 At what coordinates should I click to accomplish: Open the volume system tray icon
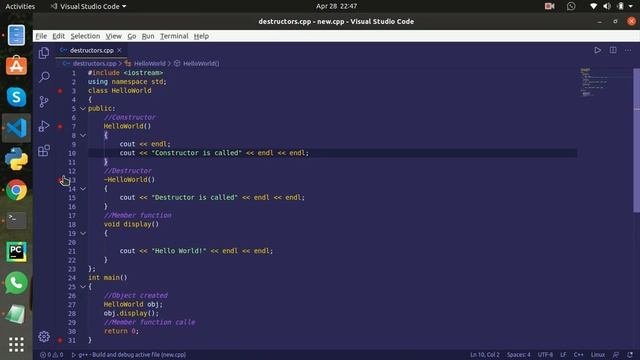pyautogui.click(x=607, y=6)
